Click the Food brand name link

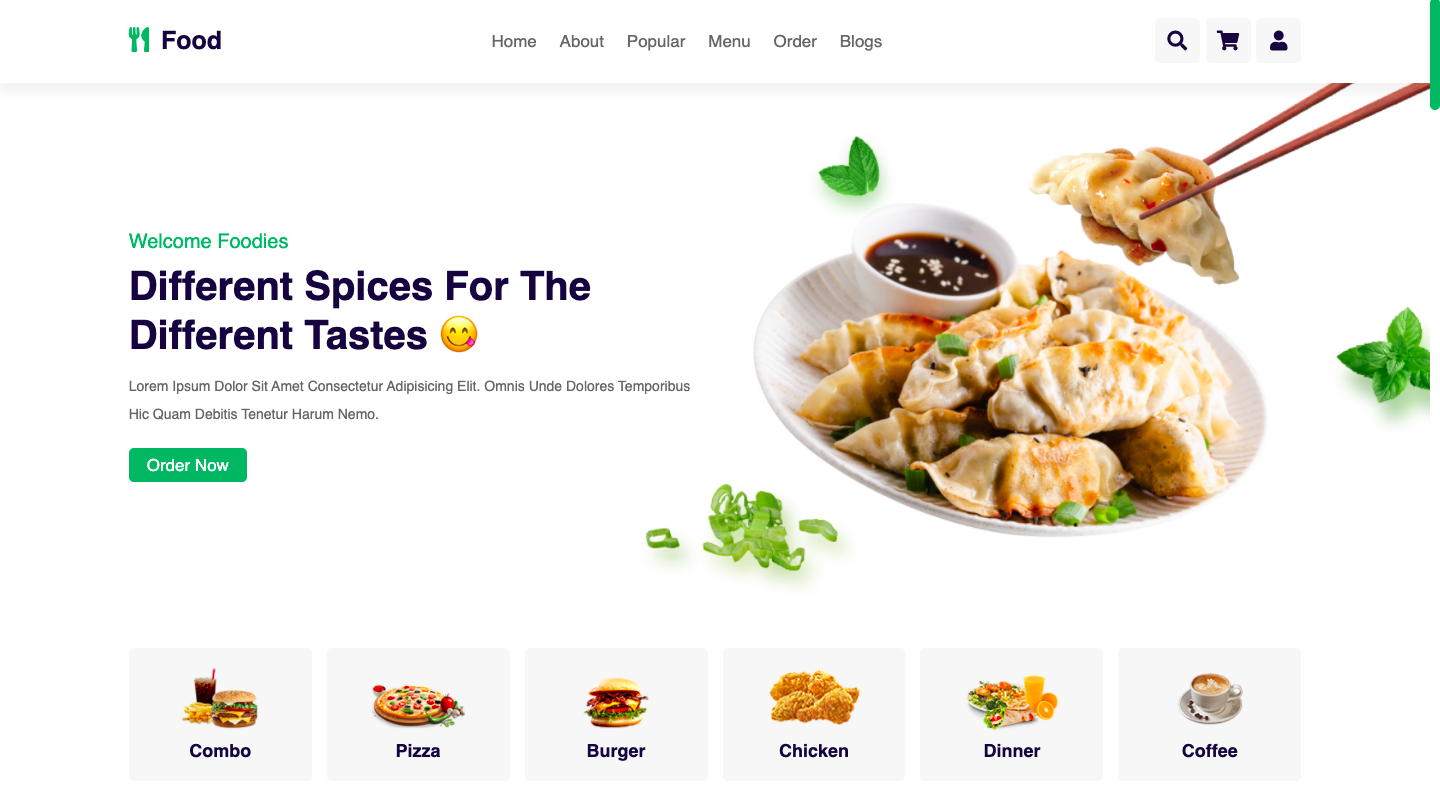191,40
